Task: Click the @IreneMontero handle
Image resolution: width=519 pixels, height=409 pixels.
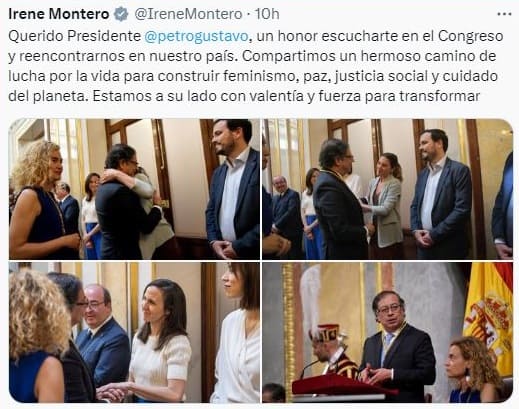Action: pyautogui.click(x=188, y=14)
